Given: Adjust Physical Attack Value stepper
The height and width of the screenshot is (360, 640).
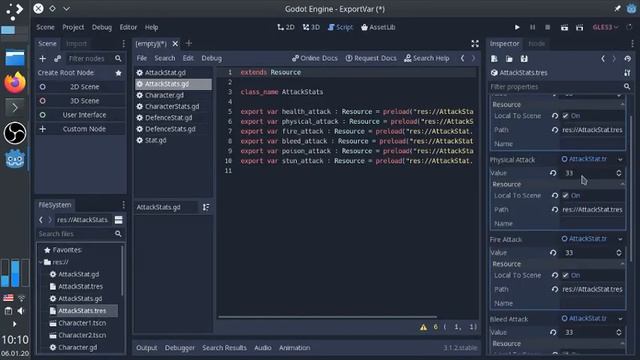Looking at the screenshot, I should tap(619, 173).
